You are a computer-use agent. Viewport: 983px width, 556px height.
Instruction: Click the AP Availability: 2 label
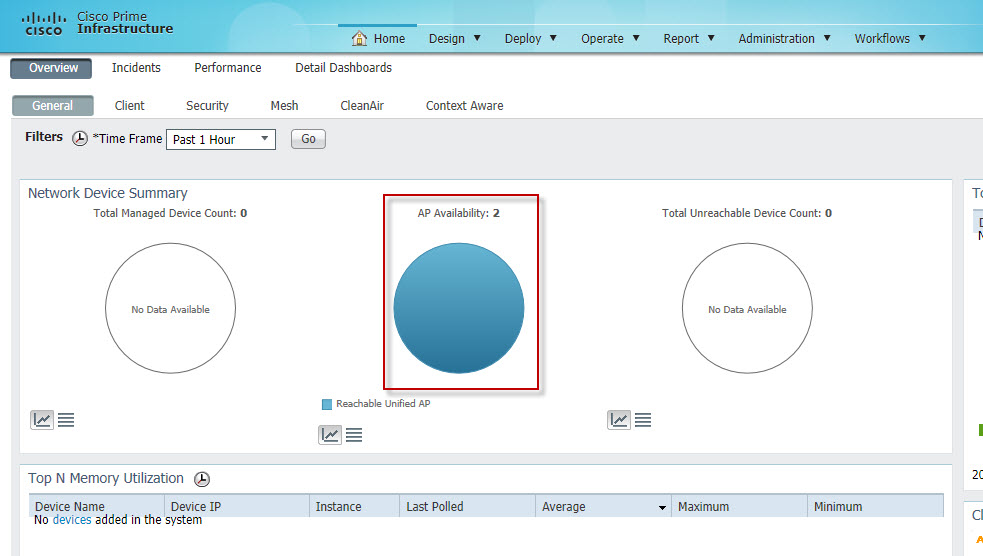click(x=458, y=213)
